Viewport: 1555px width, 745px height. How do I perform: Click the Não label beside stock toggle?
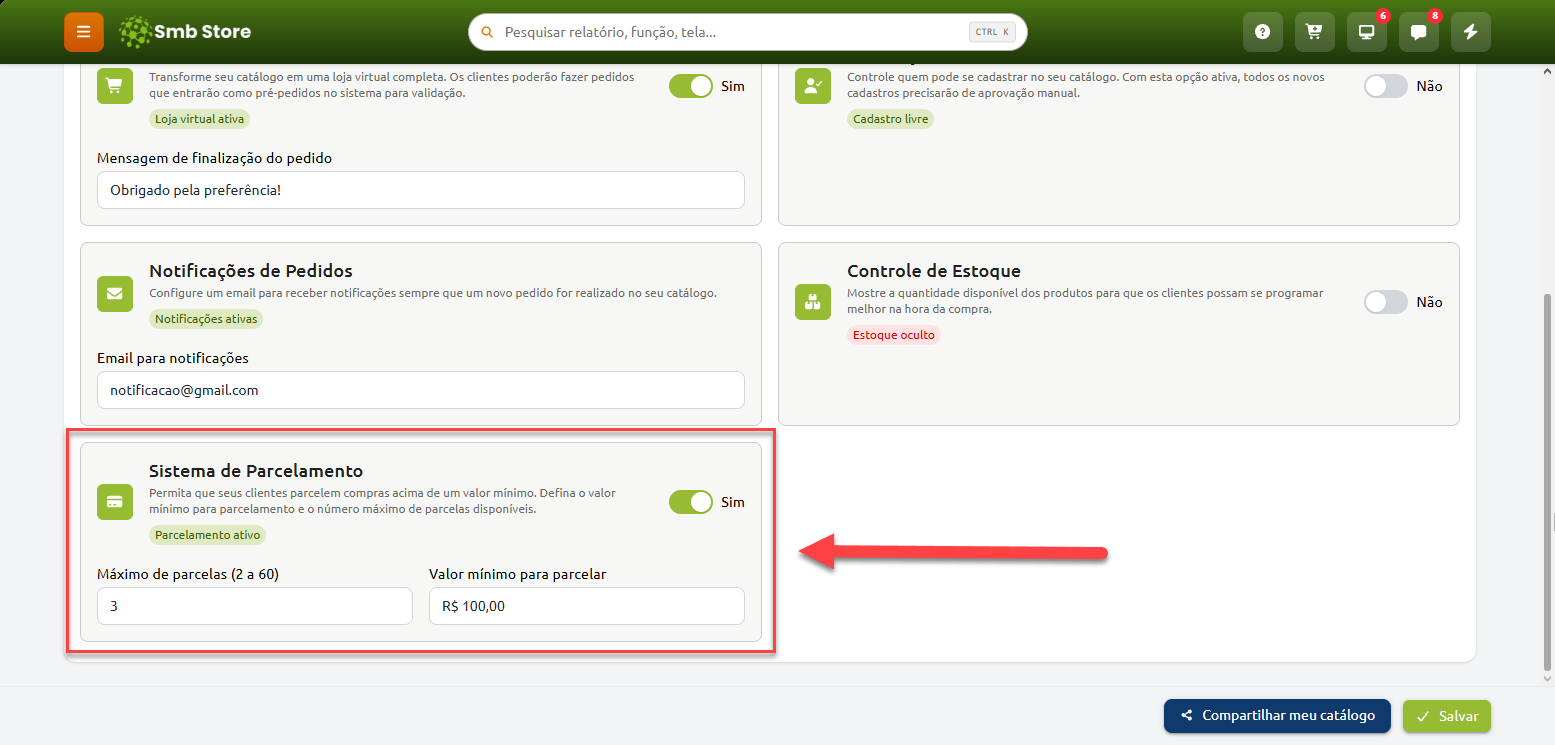[1430, 302]
